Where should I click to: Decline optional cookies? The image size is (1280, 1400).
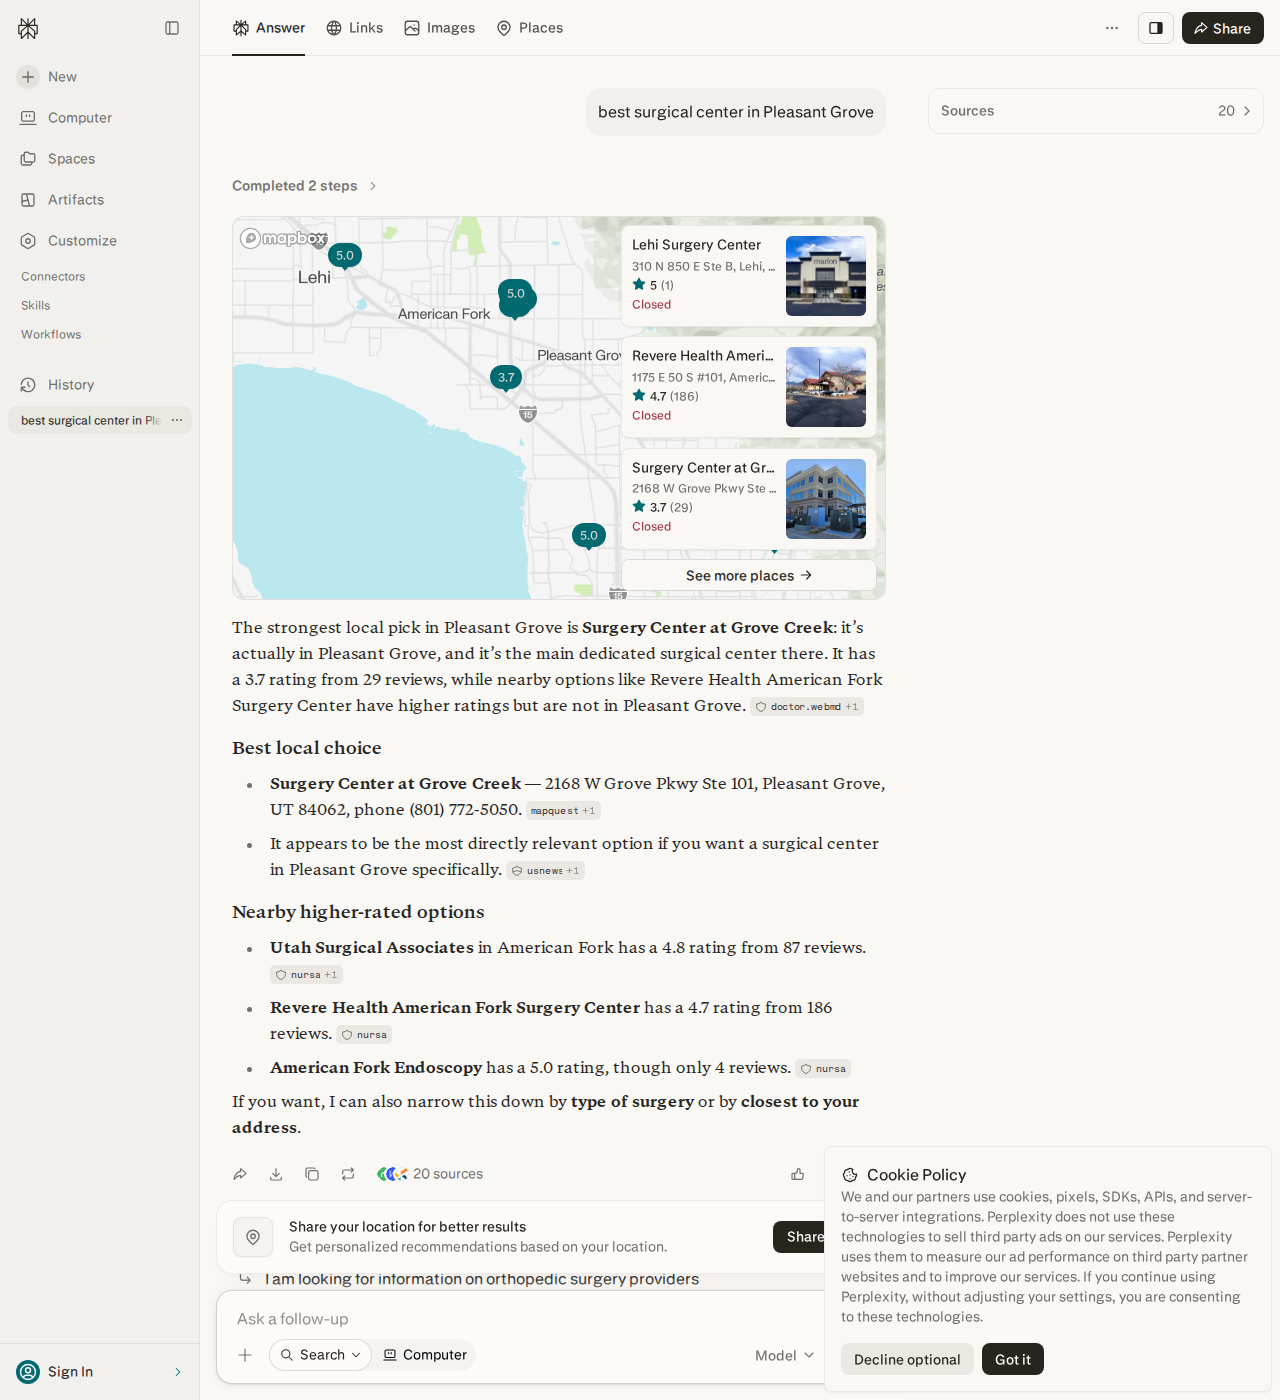[907, 1359]
